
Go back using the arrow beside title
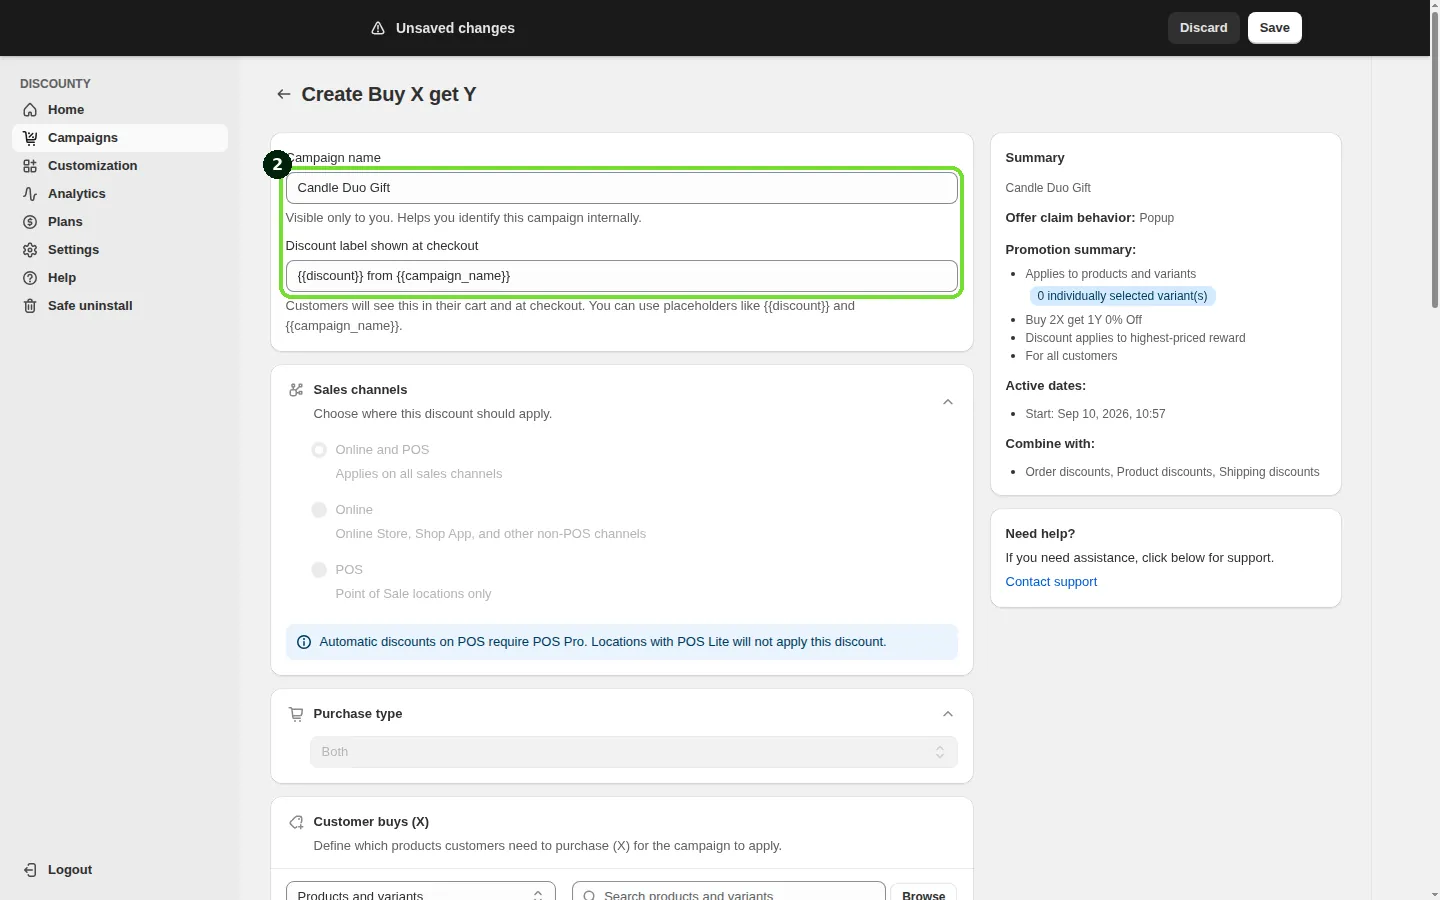pos(284,94)
